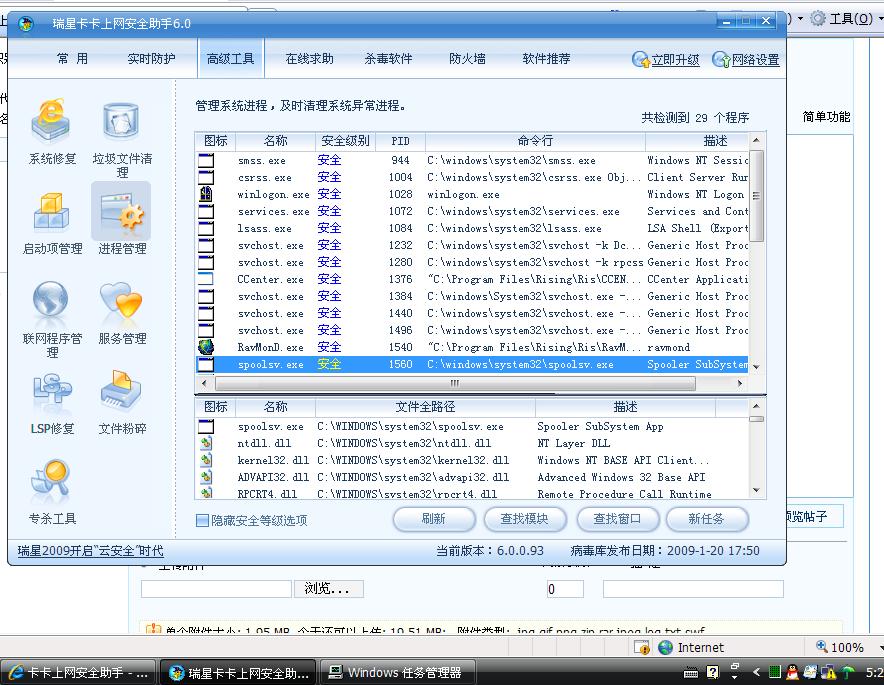Screen dimensions: 884x685
Task: Click the 刷新 refresh button
Action: point(434,519)
